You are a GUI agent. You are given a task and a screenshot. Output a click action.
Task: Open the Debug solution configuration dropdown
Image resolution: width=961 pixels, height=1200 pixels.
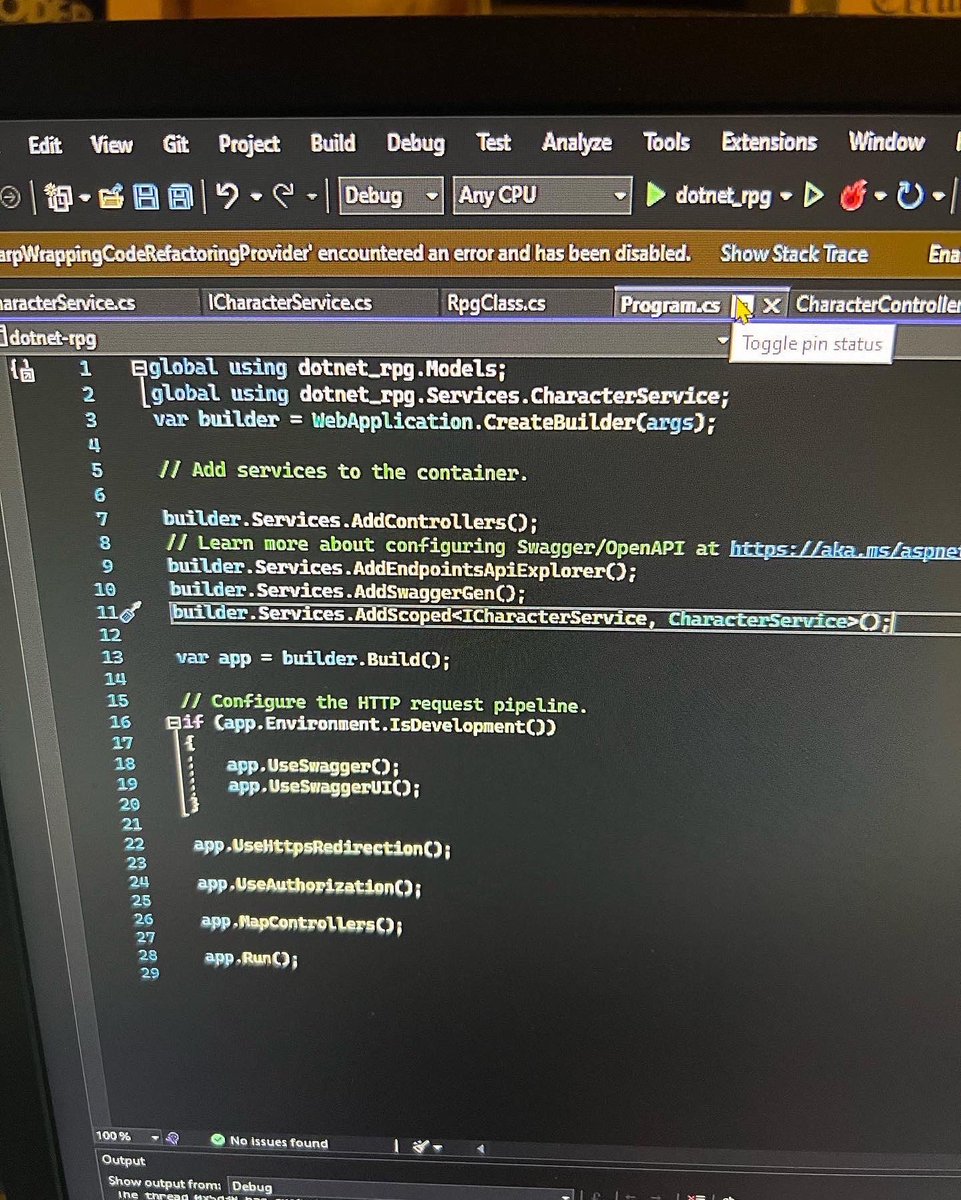click(391, 195)
